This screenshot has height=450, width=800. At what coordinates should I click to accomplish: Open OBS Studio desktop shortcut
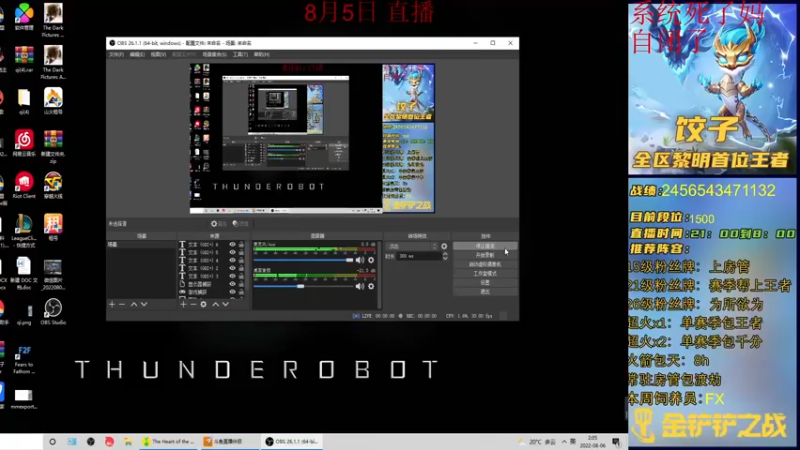click(x=53, y=312)
